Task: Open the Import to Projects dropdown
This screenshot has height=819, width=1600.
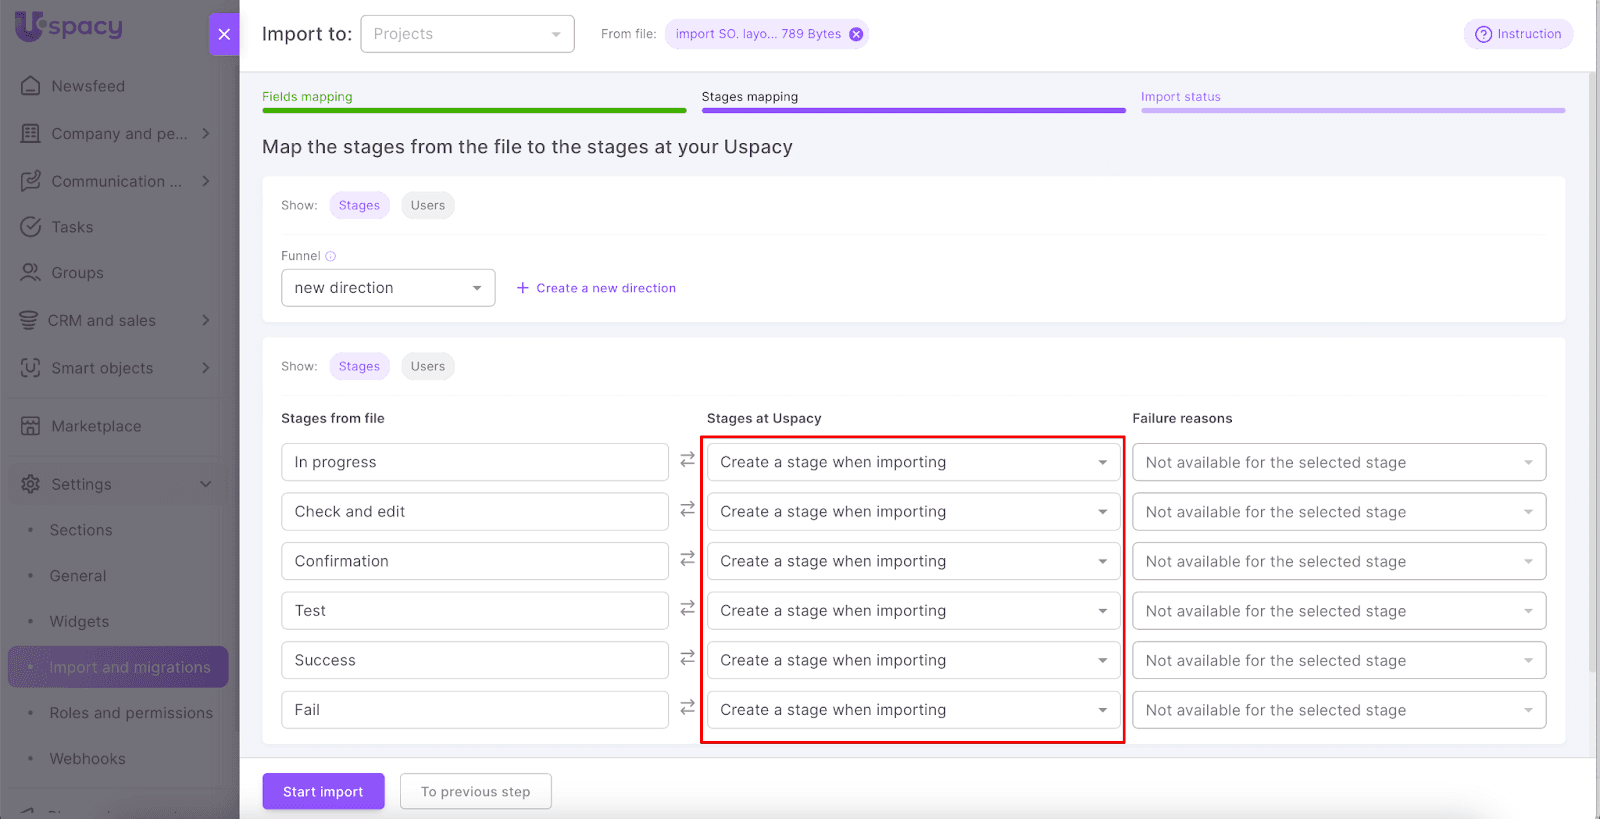Action: [x=467, y=34]
